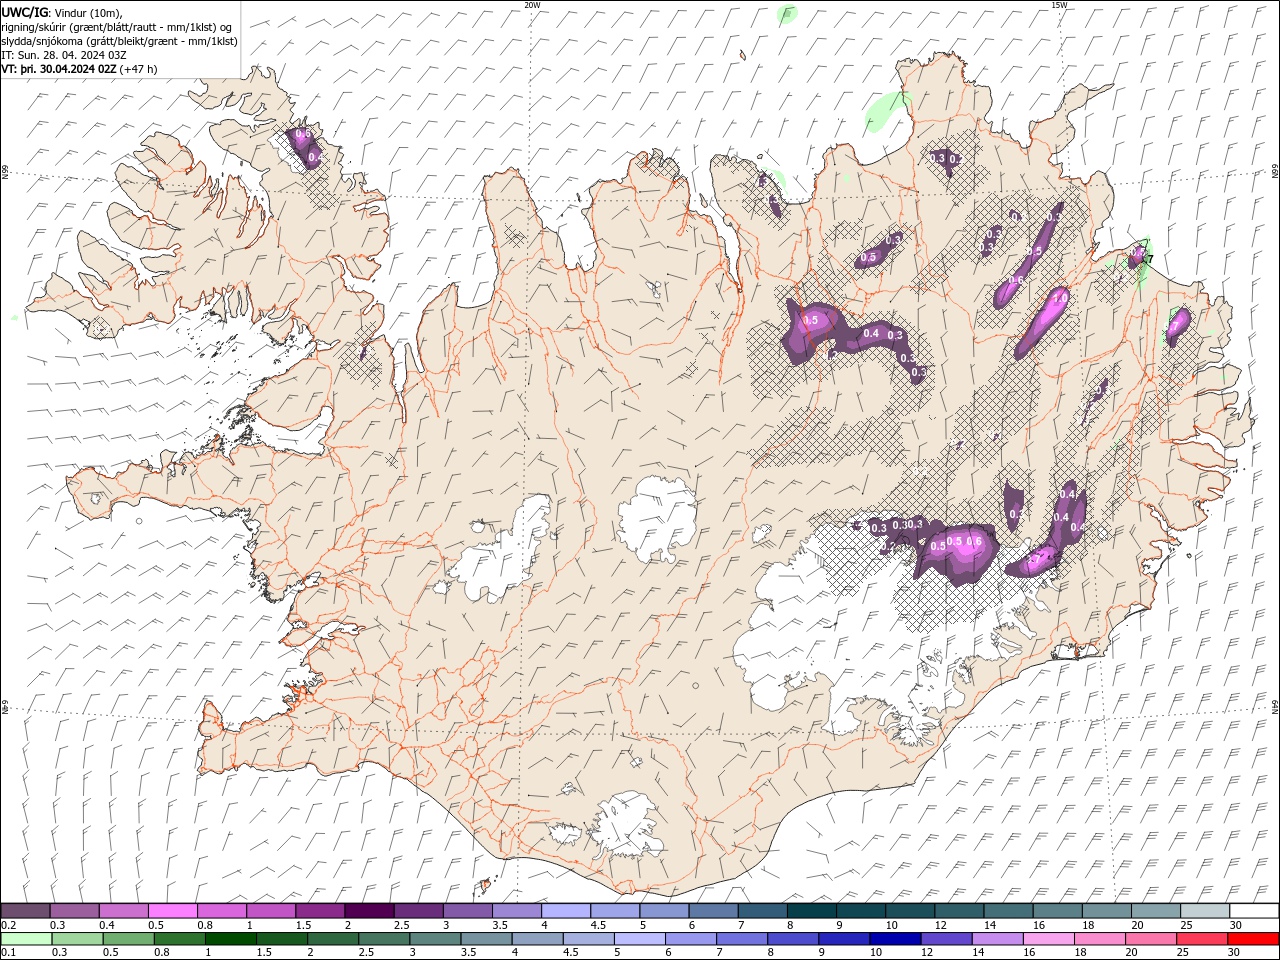The width and height of the screenshot is (1280, 960).
Task: Pick the hot pink 20 swatch in lower legend row
Action: pos(1152,939)
